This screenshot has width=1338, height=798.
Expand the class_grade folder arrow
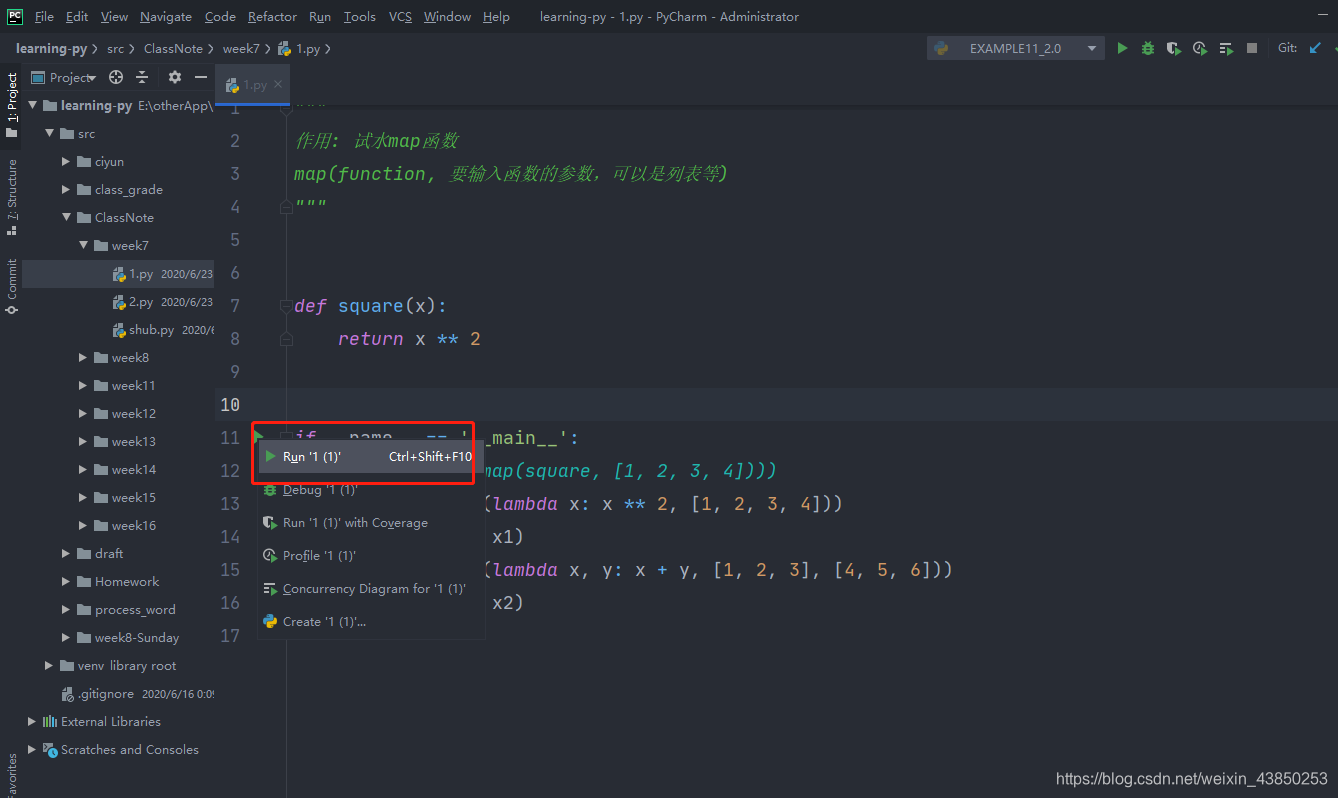[66, 189]
